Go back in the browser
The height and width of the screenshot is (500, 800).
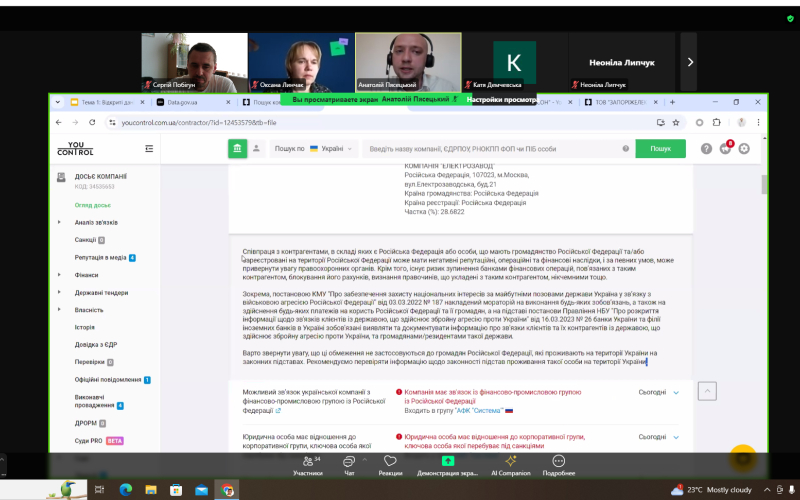pos(59,122)
